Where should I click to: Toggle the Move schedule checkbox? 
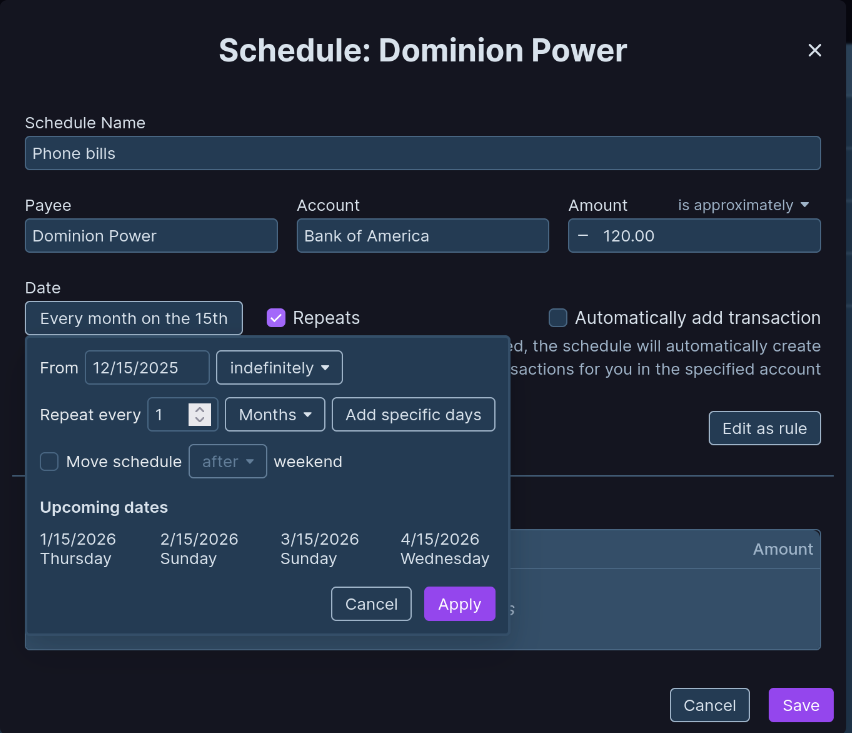[x=49, y=461]
